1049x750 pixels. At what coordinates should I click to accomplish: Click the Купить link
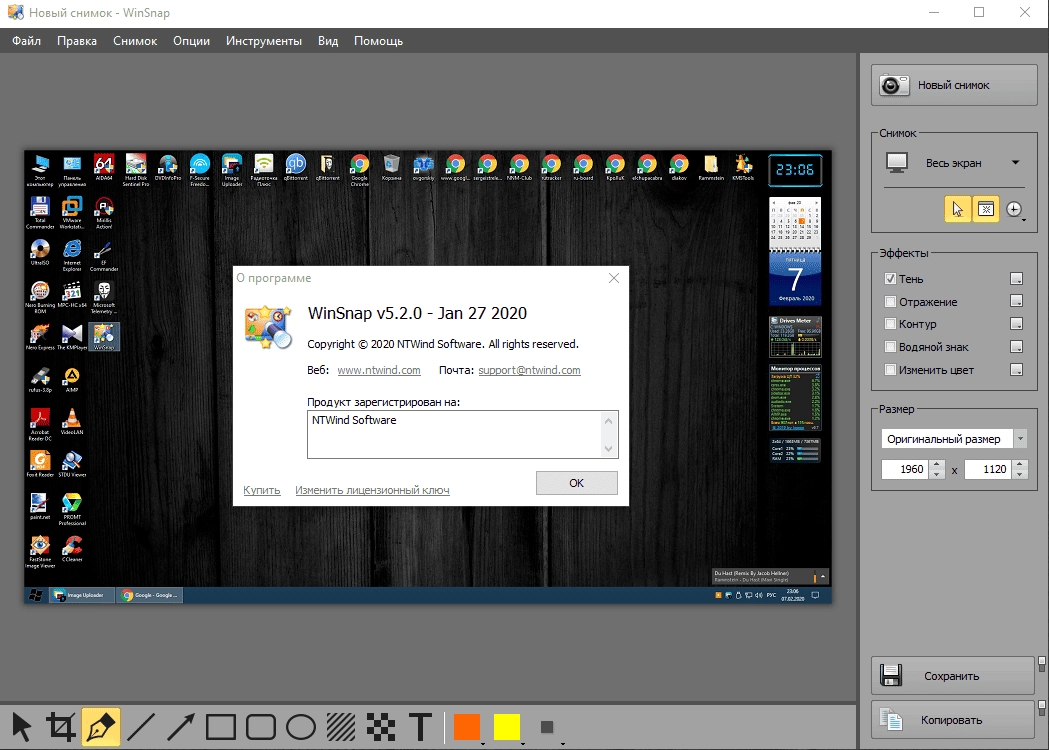[x=262, y=490]
